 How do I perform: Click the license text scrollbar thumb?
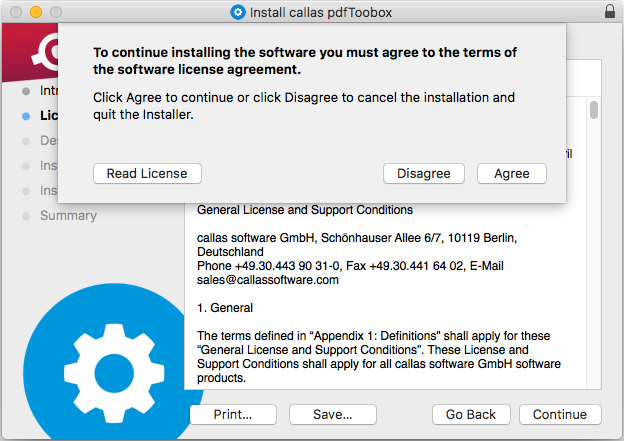(x=594, y=110)
